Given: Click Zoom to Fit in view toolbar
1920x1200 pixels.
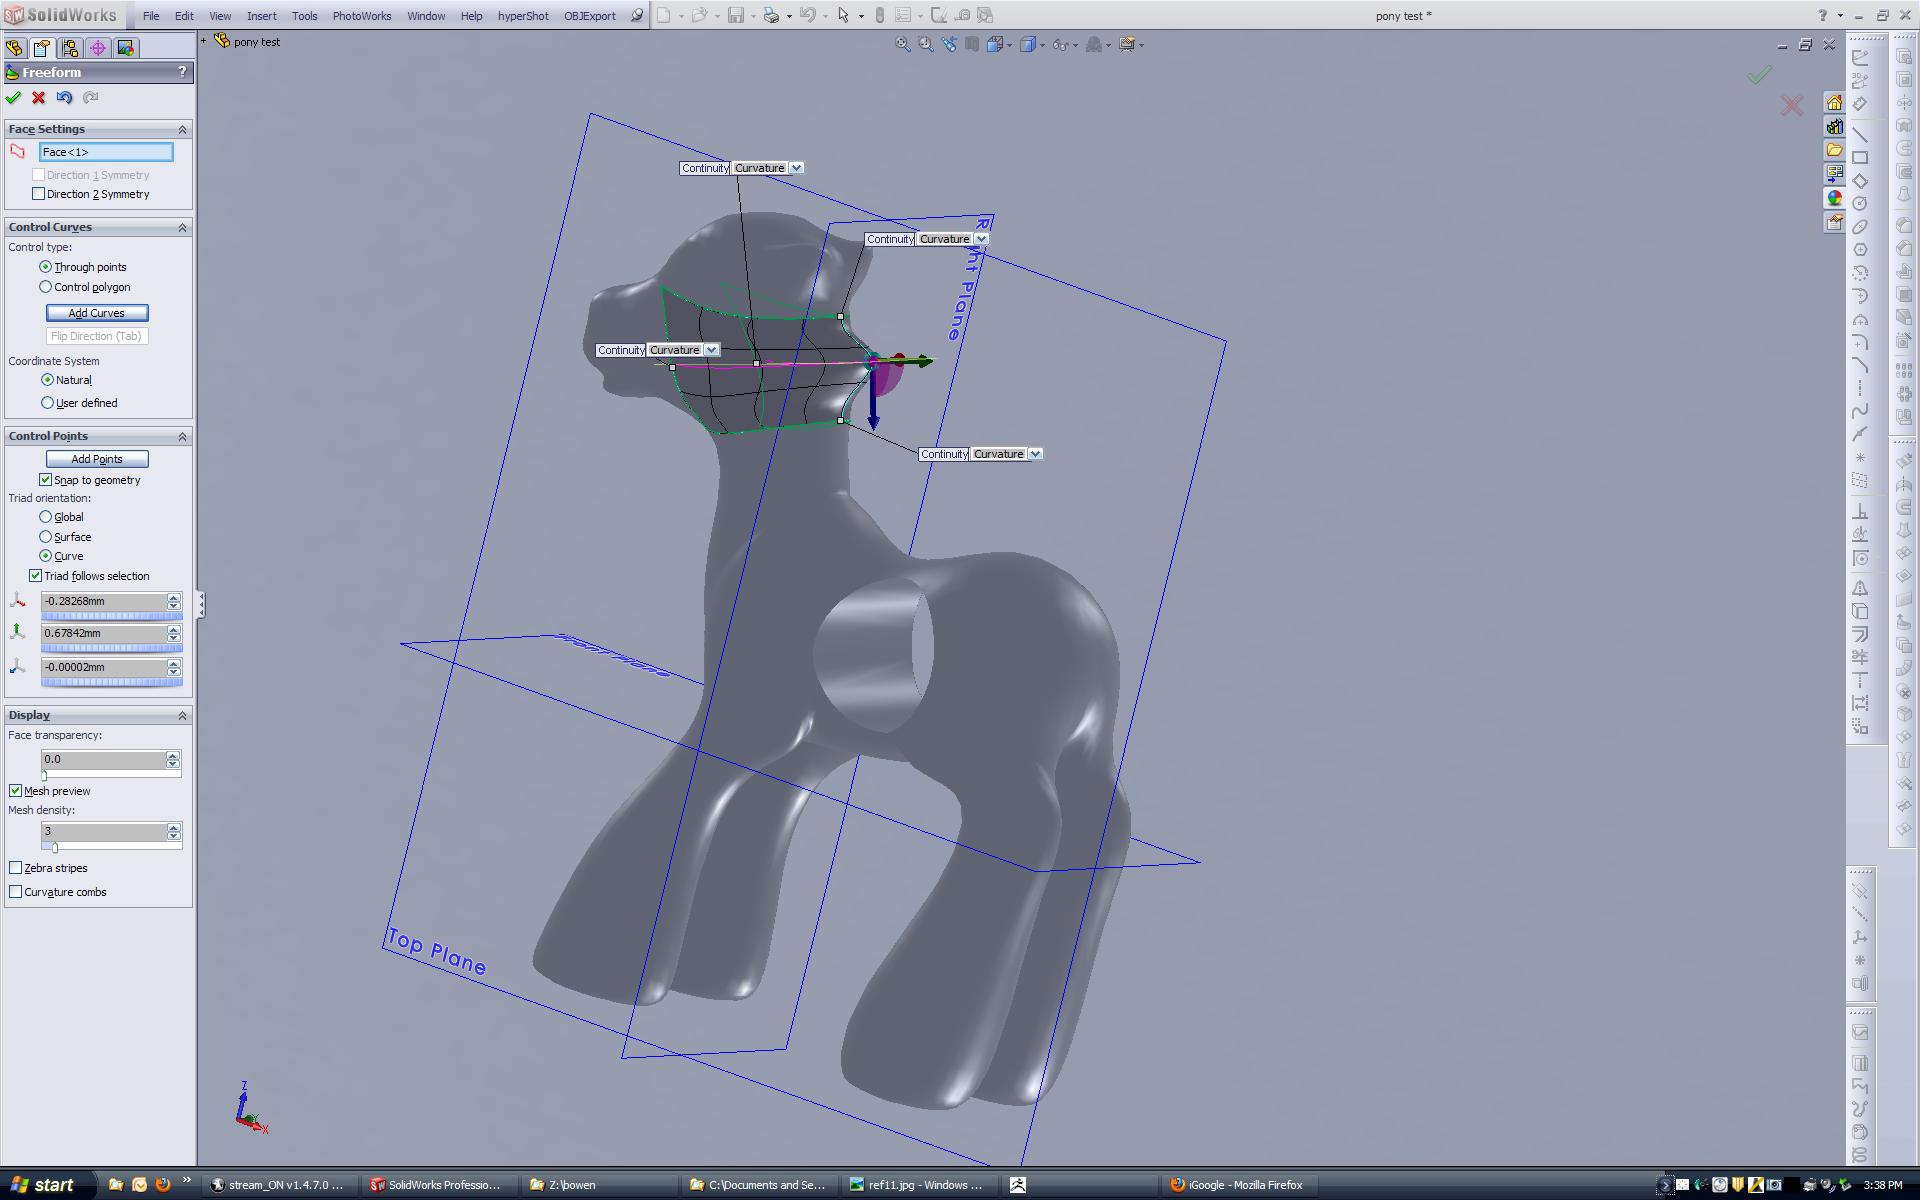Looking at the screenshot, I should [x=903, y=44].
